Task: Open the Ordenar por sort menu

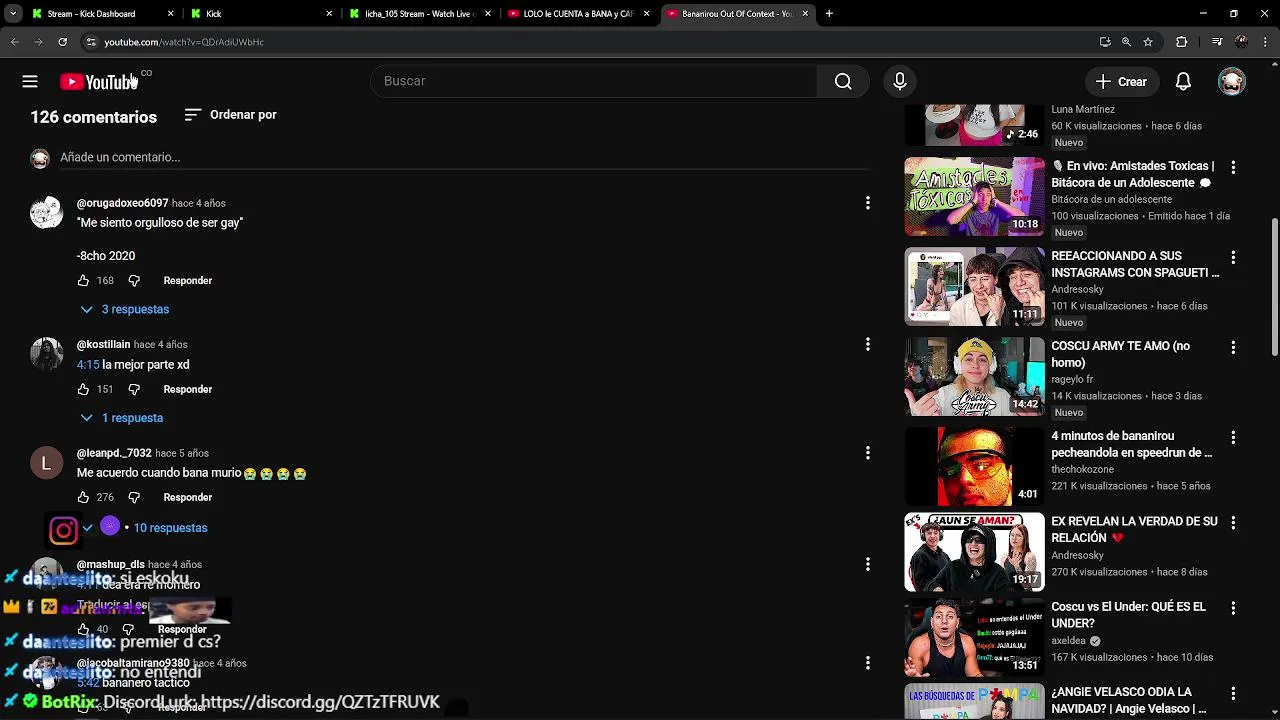Action: [231, 115]
